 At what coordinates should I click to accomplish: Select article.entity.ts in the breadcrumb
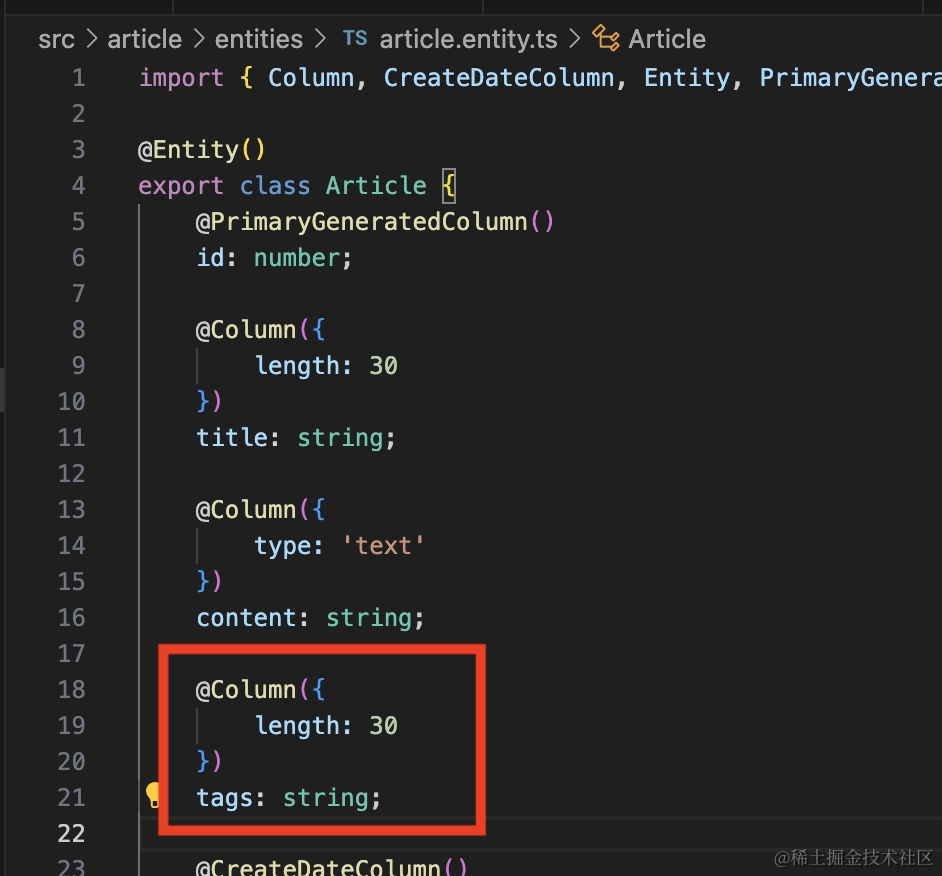pos(469,39)
